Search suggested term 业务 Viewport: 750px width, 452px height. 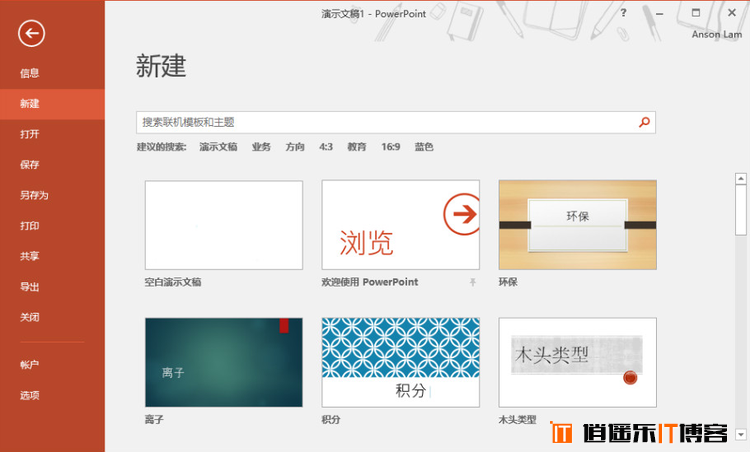261,147
